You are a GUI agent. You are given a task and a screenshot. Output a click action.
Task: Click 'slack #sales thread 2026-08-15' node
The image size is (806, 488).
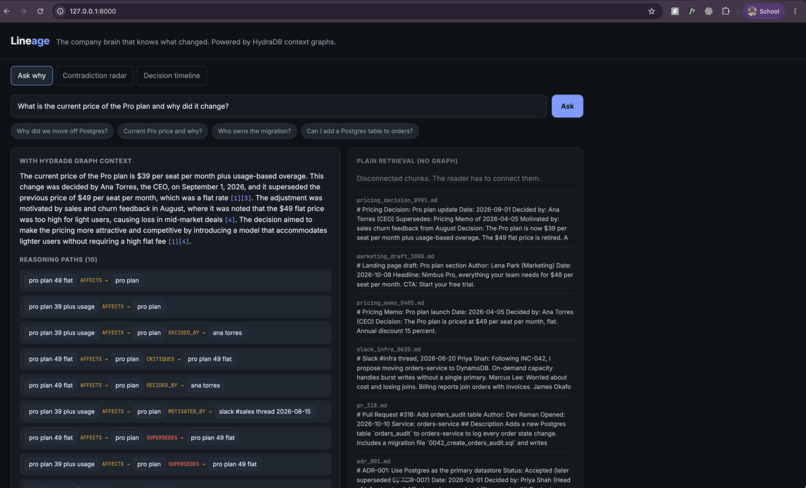pos(265,411)
